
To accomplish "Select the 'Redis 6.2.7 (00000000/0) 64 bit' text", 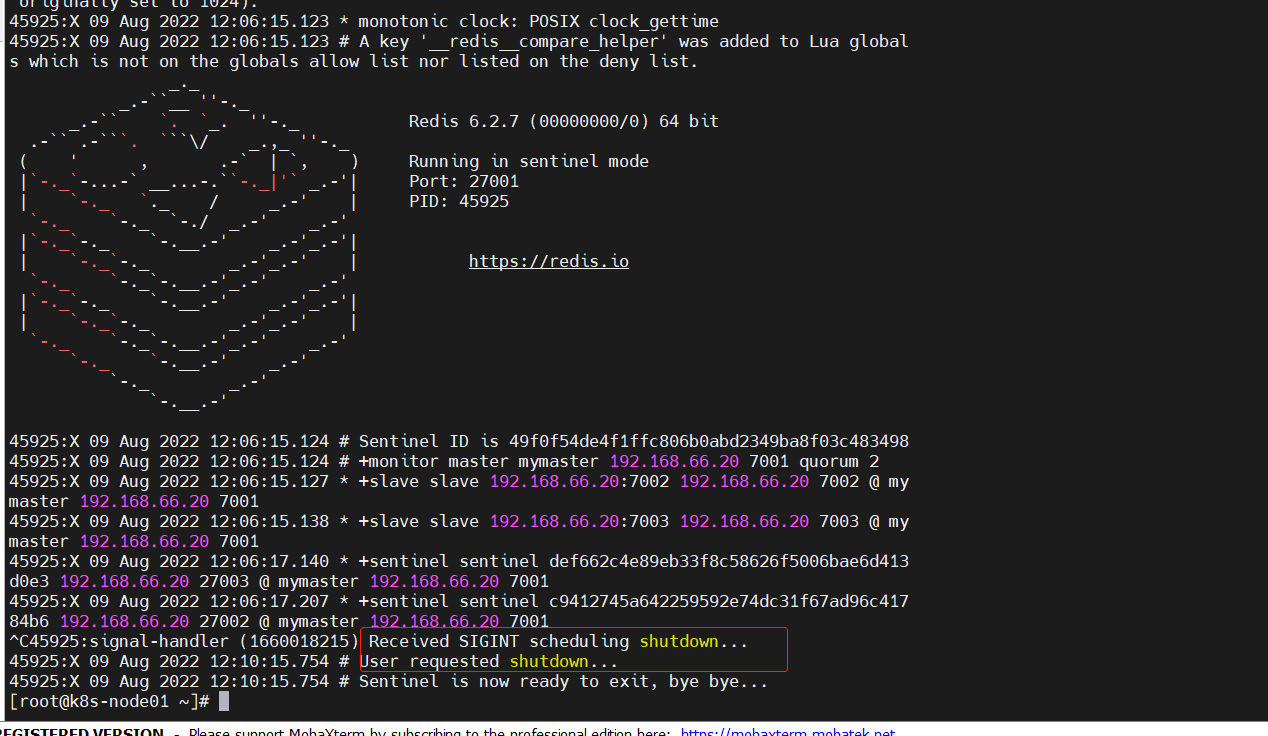I will click(564, 121).
